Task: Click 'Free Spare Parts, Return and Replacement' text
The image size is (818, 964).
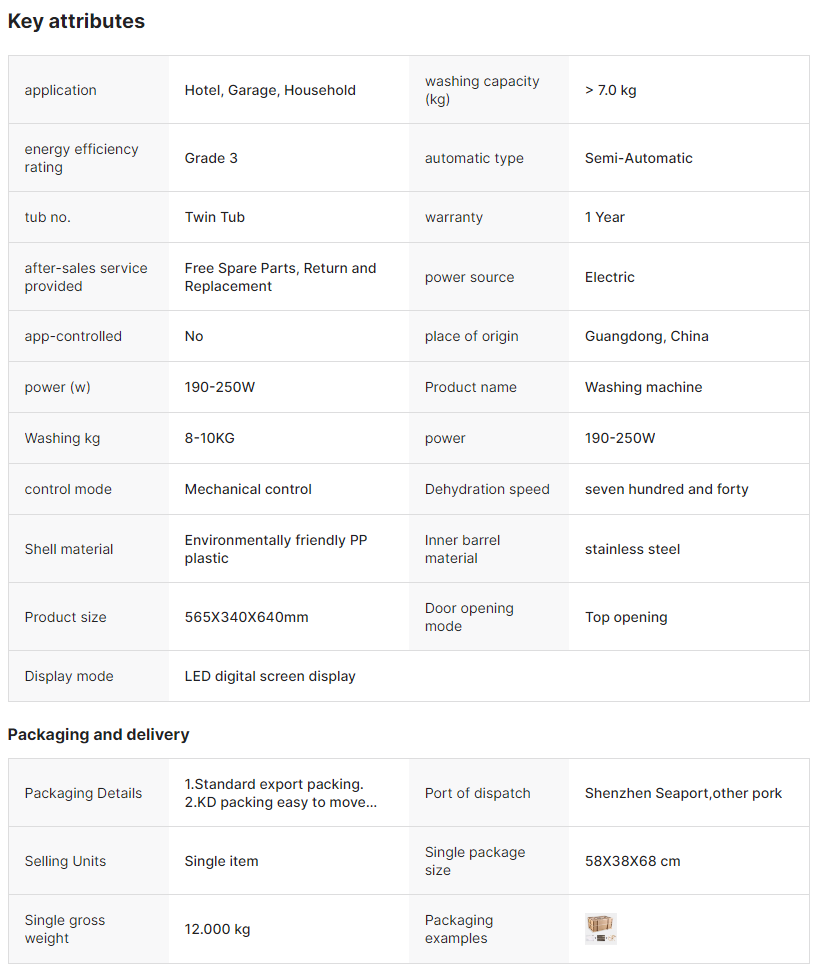Action: point(280,277)
